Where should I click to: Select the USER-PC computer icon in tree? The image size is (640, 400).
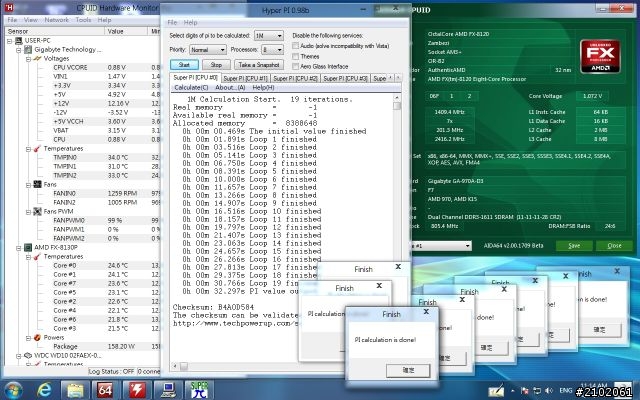pyautogui.click(x=19, y=40)
